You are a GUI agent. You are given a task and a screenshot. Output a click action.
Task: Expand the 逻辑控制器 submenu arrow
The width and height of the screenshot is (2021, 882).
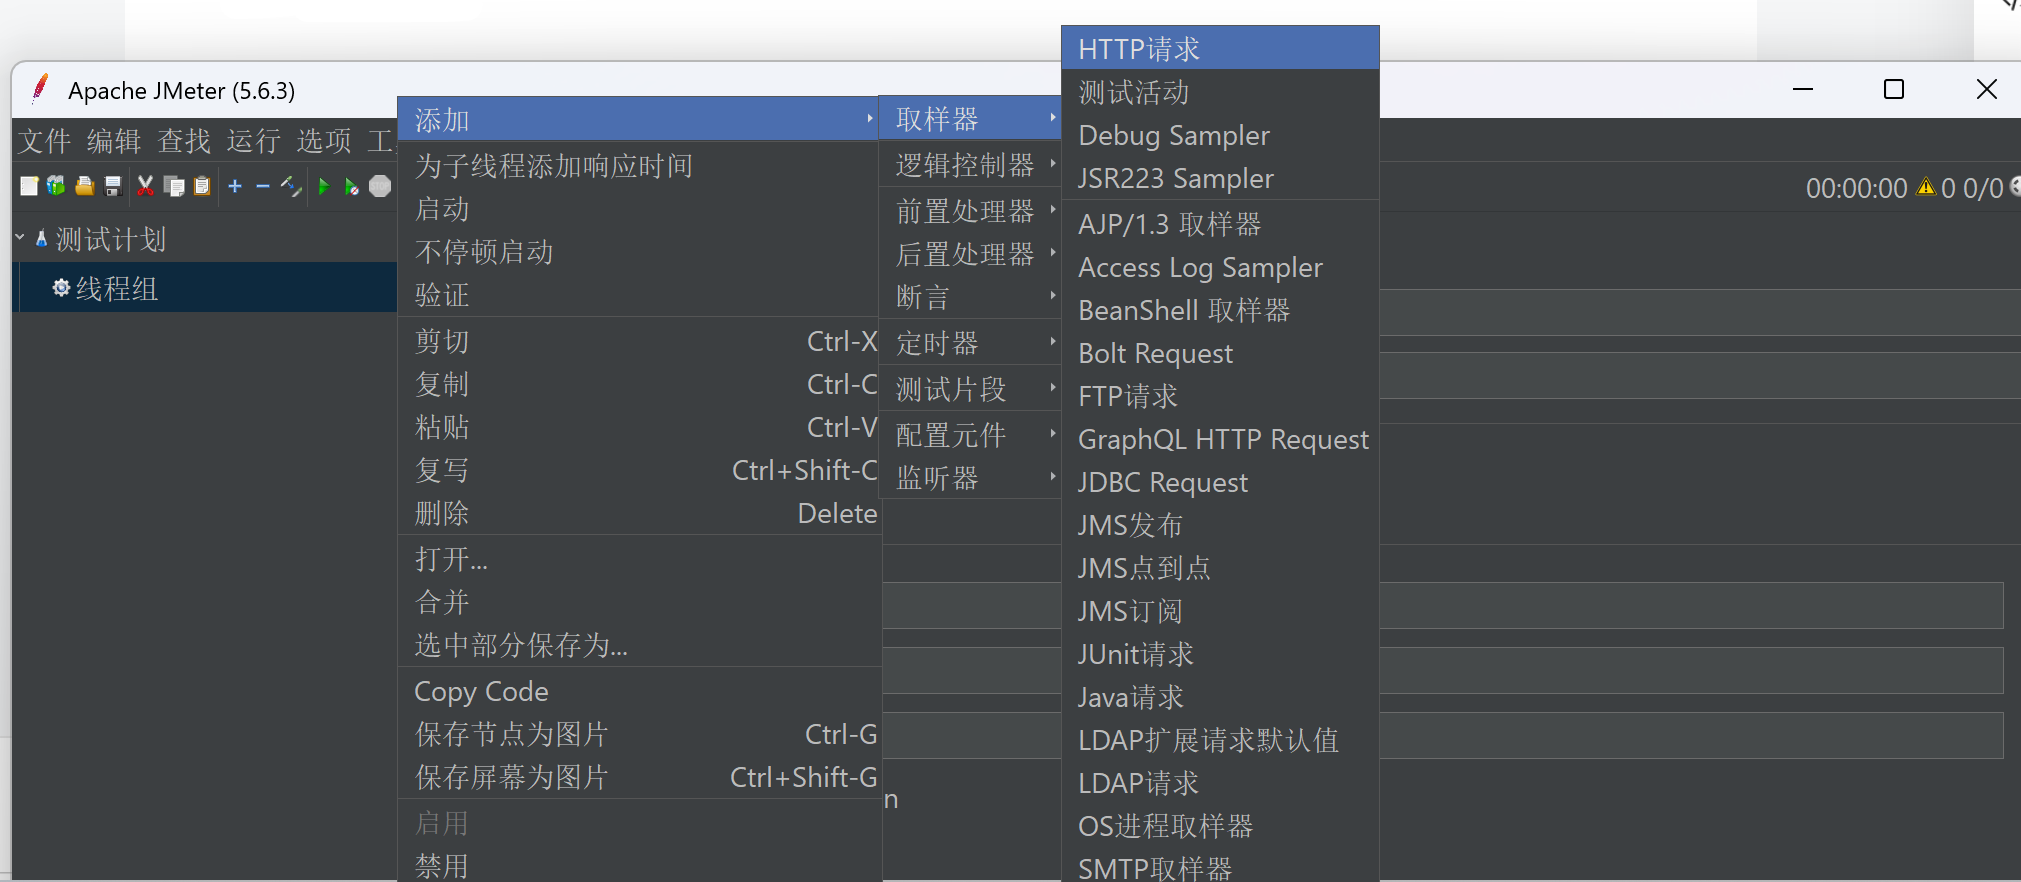click(1053, 163)
